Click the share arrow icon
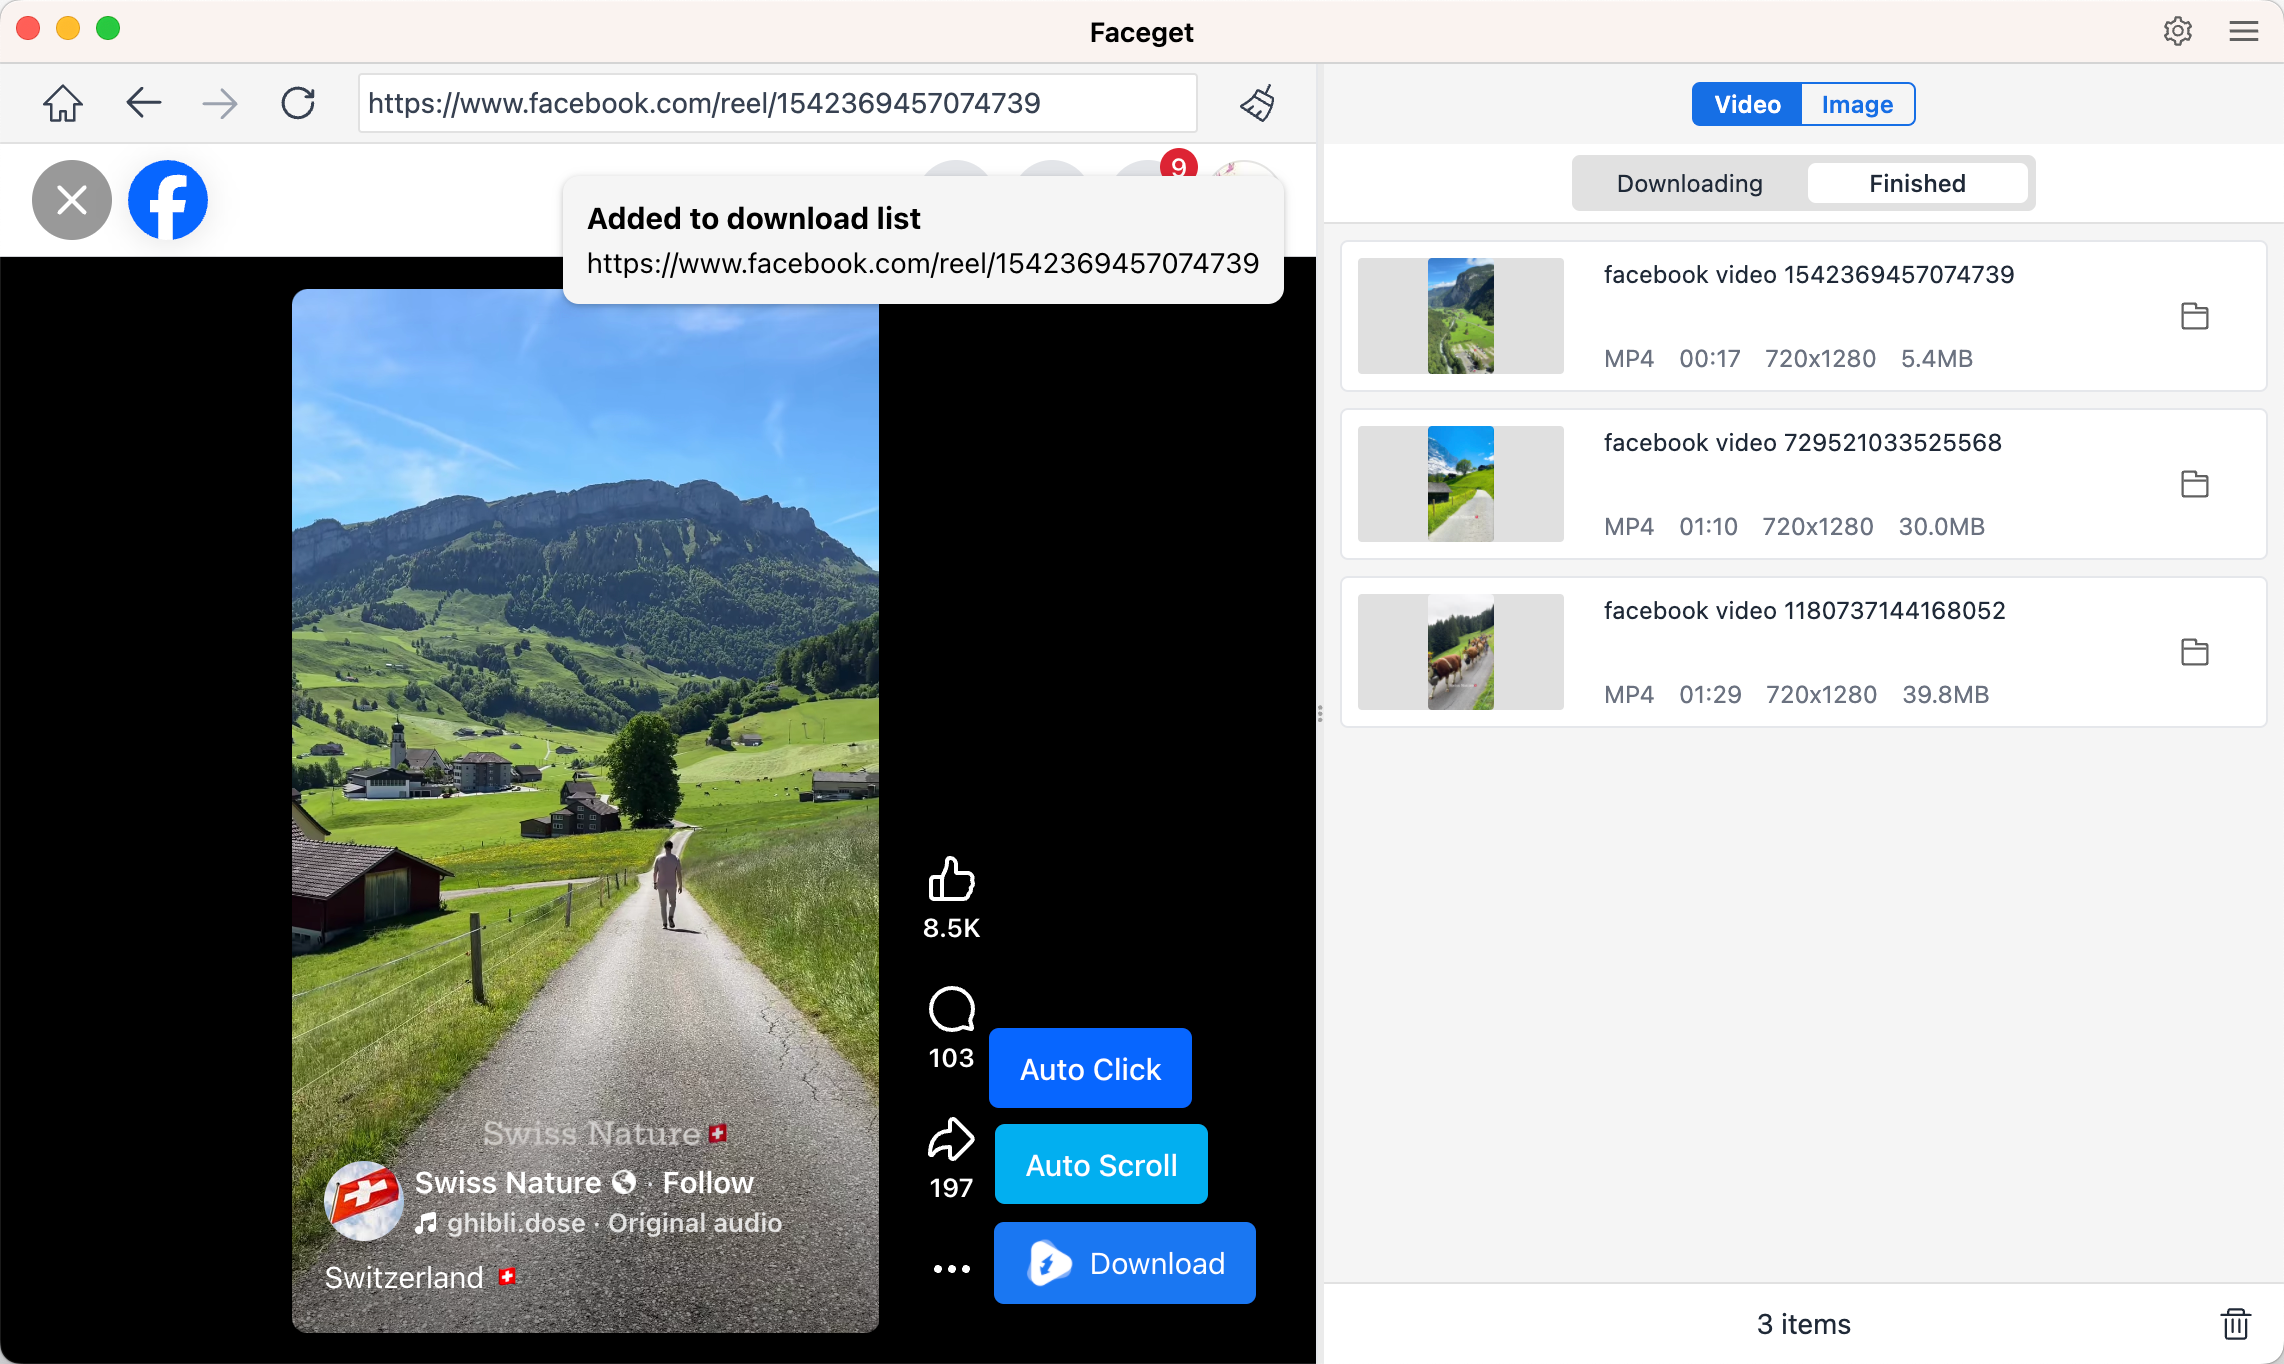2284x1364 pixels. point(949,1140)
